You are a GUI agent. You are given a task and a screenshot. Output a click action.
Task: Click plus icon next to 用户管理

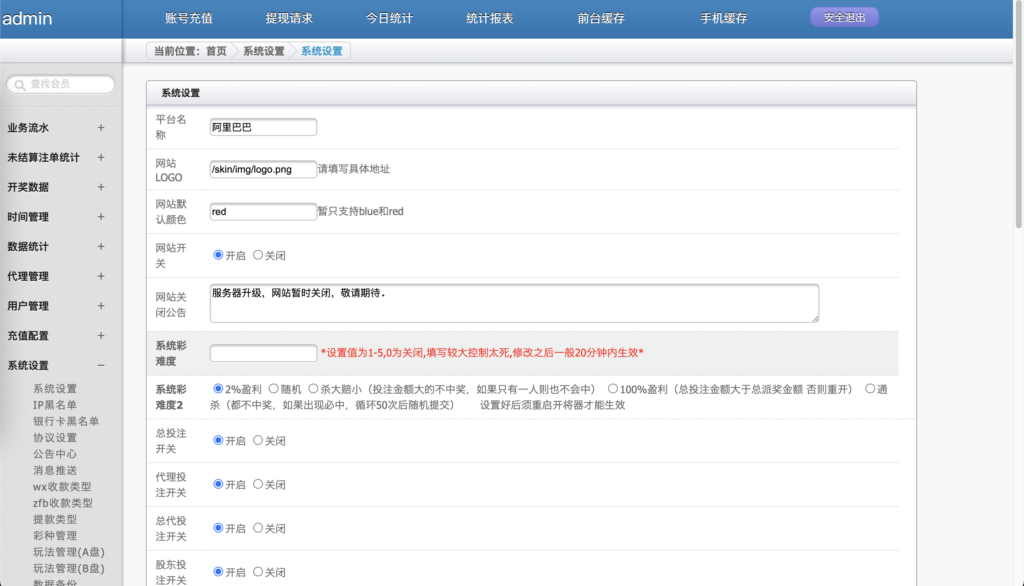tap(100, 306)
